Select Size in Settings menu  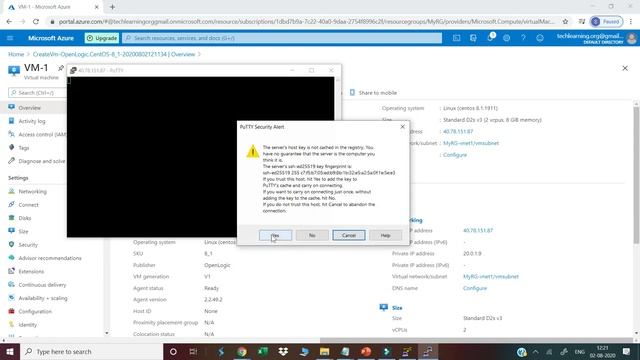23,231
